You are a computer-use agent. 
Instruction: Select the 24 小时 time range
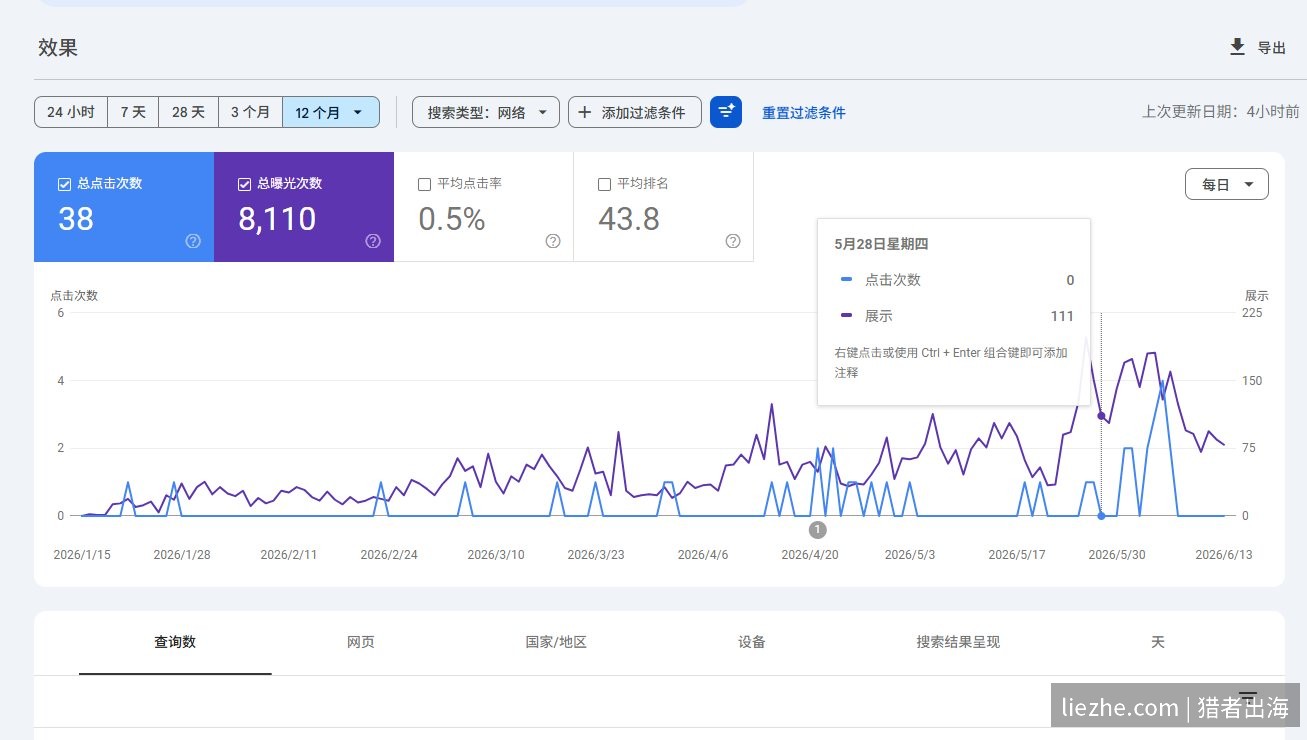pyautogui.click(x=71, y=112)
